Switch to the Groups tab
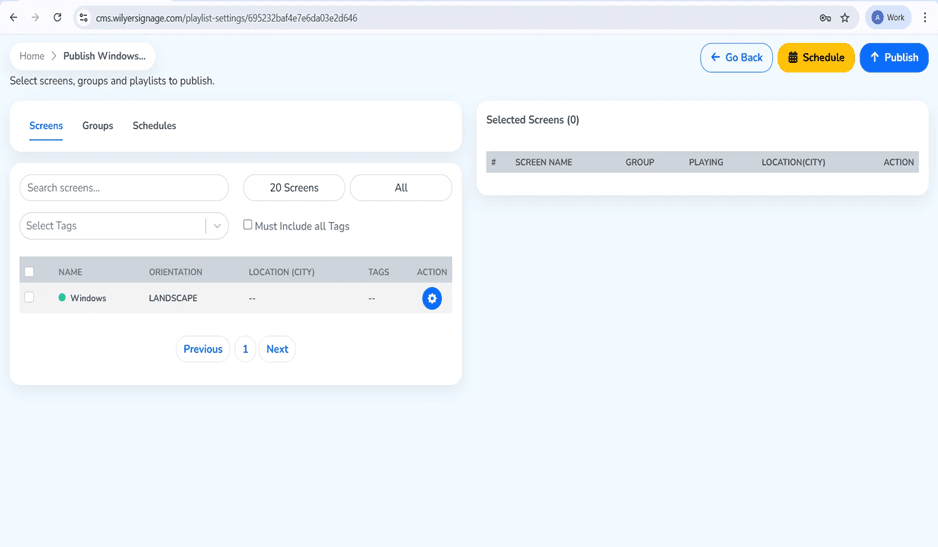This screenshot has height=547, width=938. (x=98, y=126)
